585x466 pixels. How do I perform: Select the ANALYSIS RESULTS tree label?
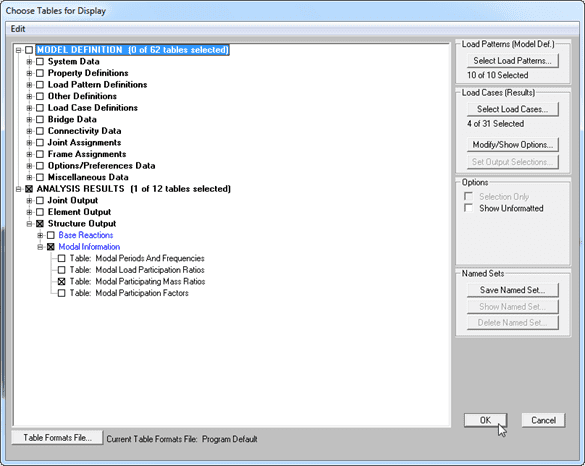(x=134, y=189)
